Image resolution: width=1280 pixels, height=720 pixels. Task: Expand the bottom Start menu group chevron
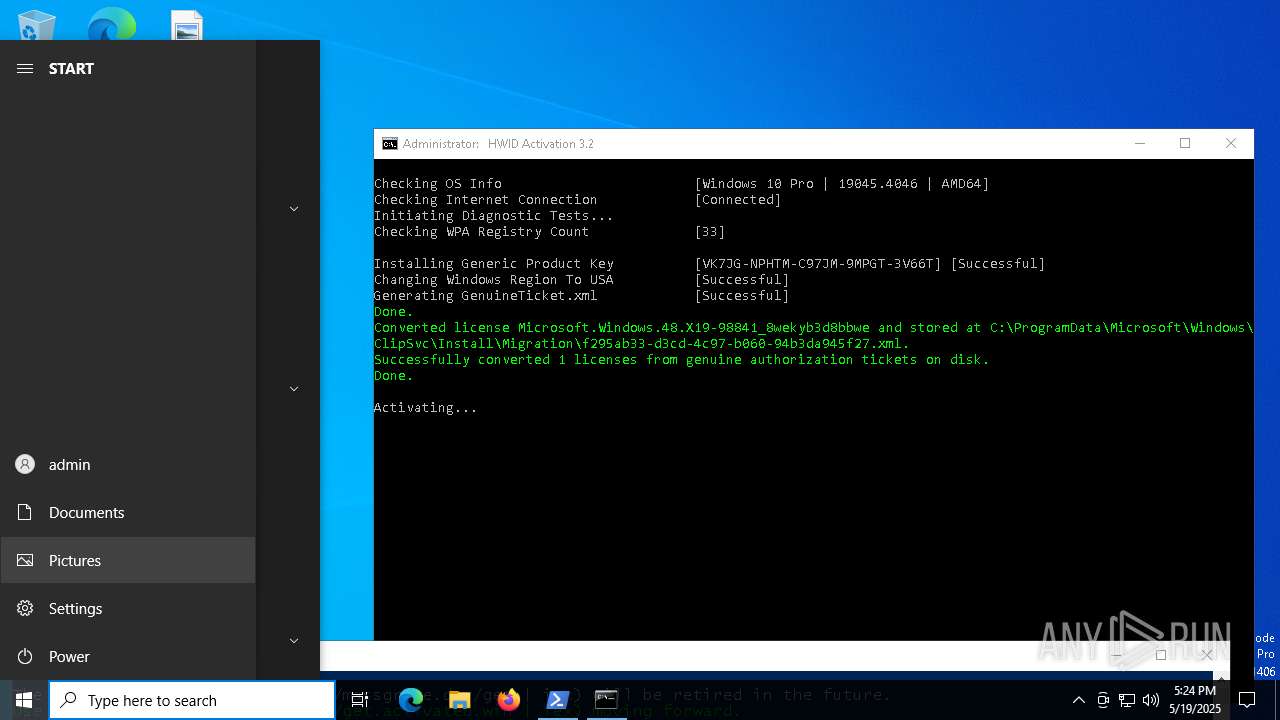[294, 641]
